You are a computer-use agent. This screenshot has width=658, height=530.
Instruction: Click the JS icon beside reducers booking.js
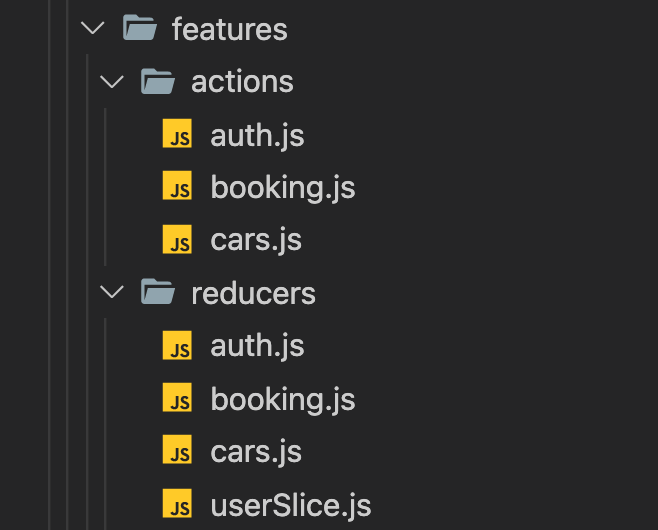pyautogui.click(x=177, y=399)
